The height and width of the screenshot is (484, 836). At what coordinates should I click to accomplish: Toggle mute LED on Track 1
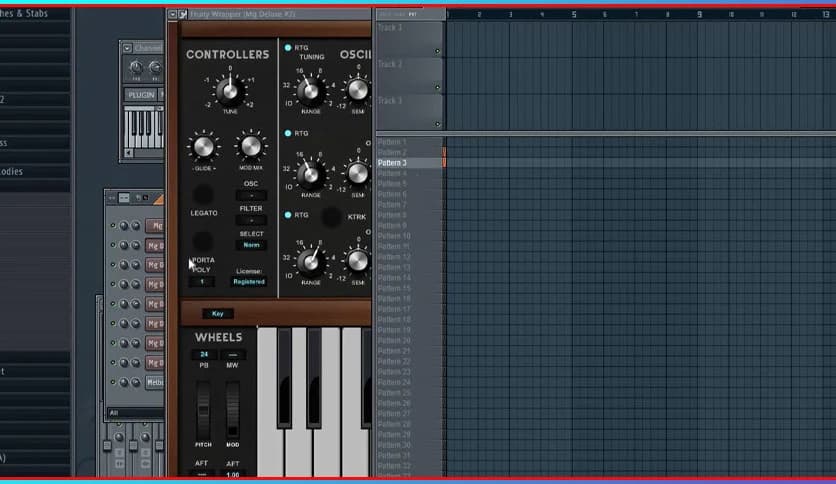(x=438, y=51)
